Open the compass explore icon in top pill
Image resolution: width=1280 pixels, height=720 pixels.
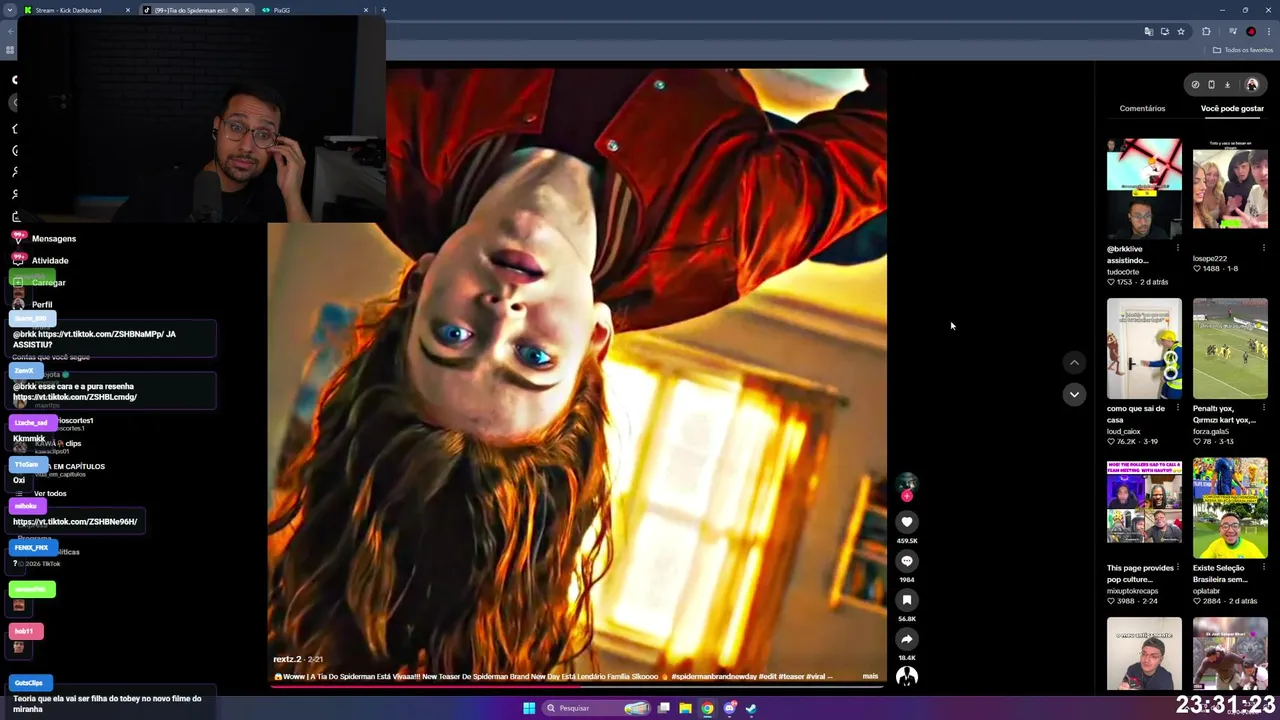click(1195, 85)
